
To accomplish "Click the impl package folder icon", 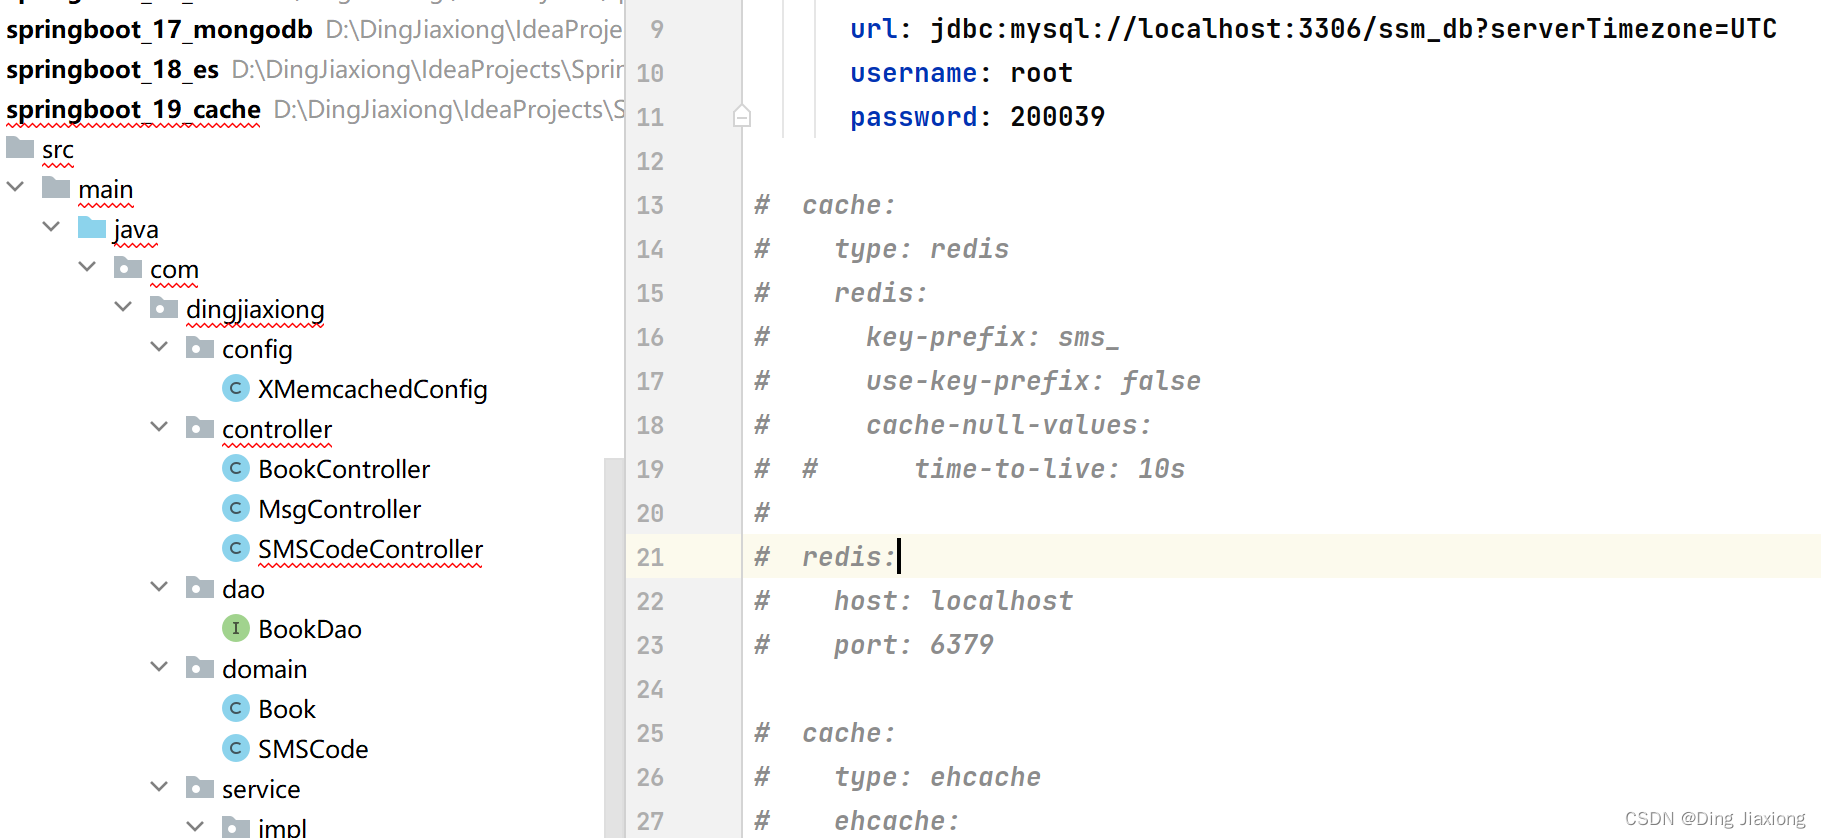I will tap(236, 827).
